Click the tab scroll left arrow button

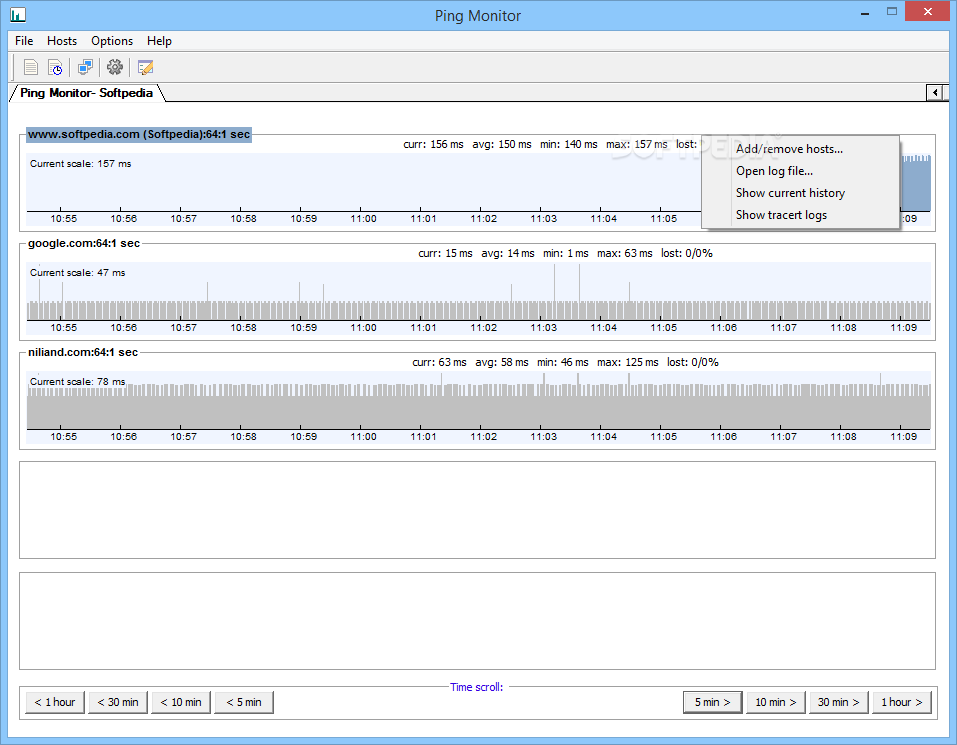[934, 93]
